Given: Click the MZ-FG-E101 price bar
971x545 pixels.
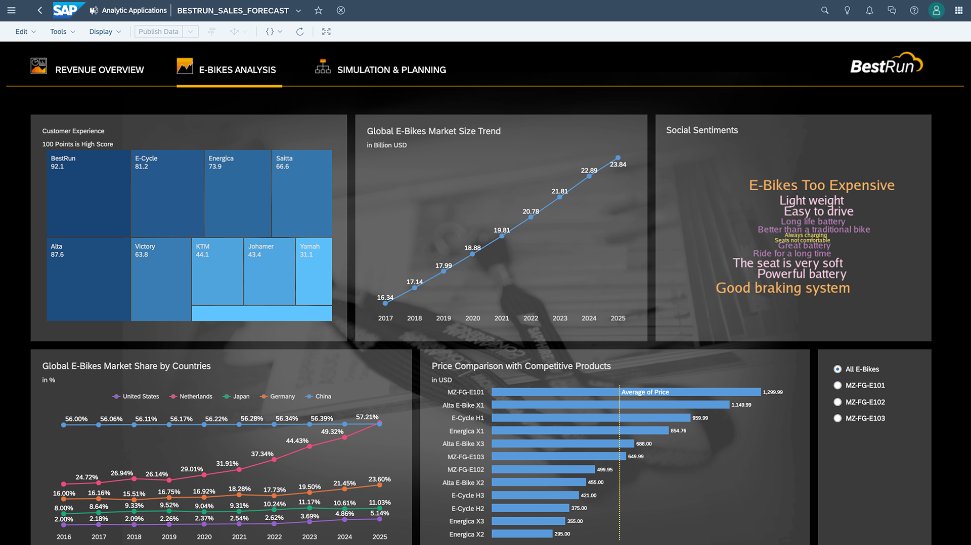Looking at the screenshot, I should [x=626, y=392].
